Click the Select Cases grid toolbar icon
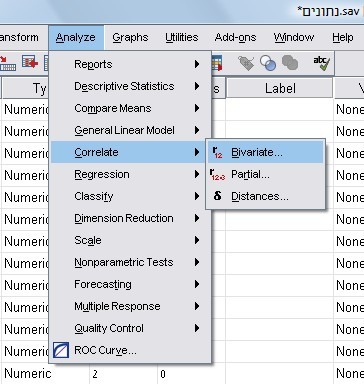Viewport: 364px width, 384px height. [217, 63]
